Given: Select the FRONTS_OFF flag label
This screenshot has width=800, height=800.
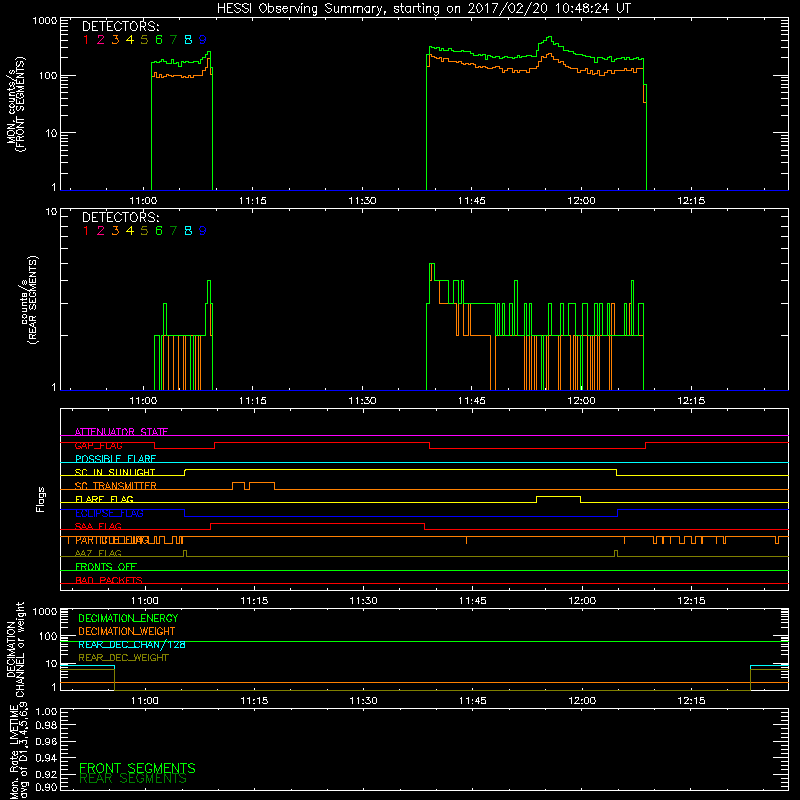Looking at the screenshot, I should coord(106,567).
